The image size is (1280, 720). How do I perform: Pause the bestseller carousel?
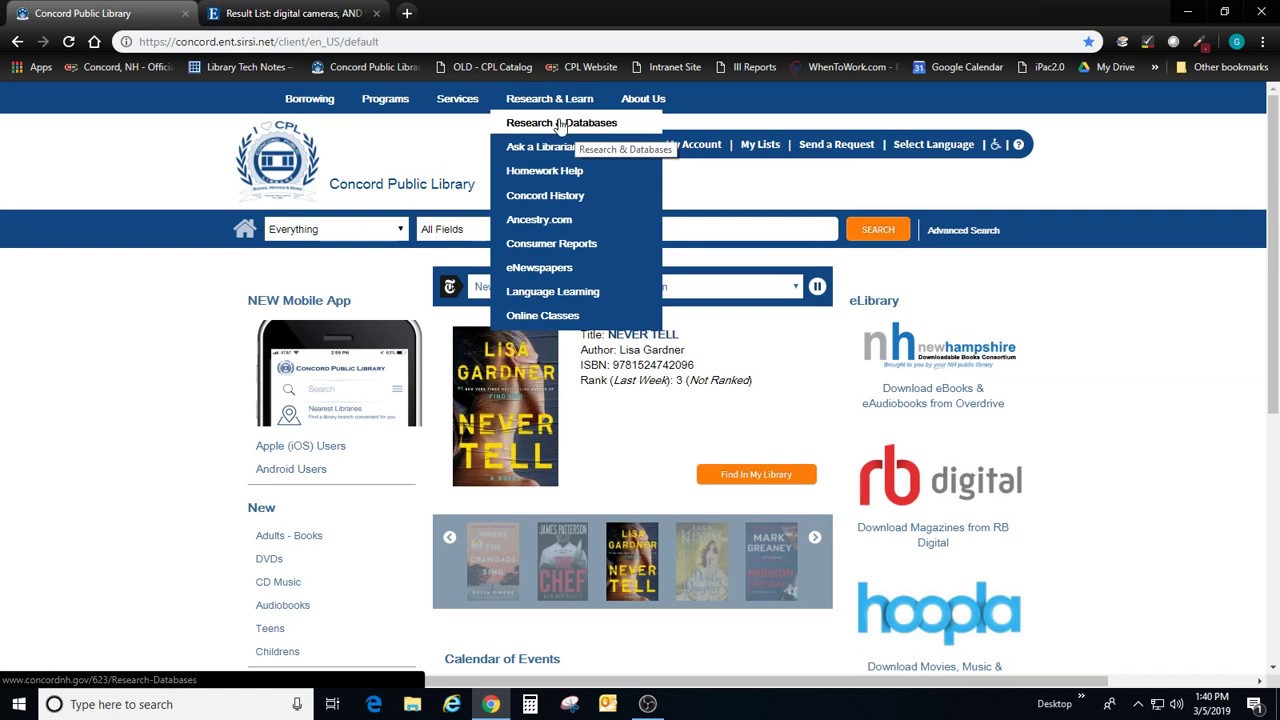817,287
